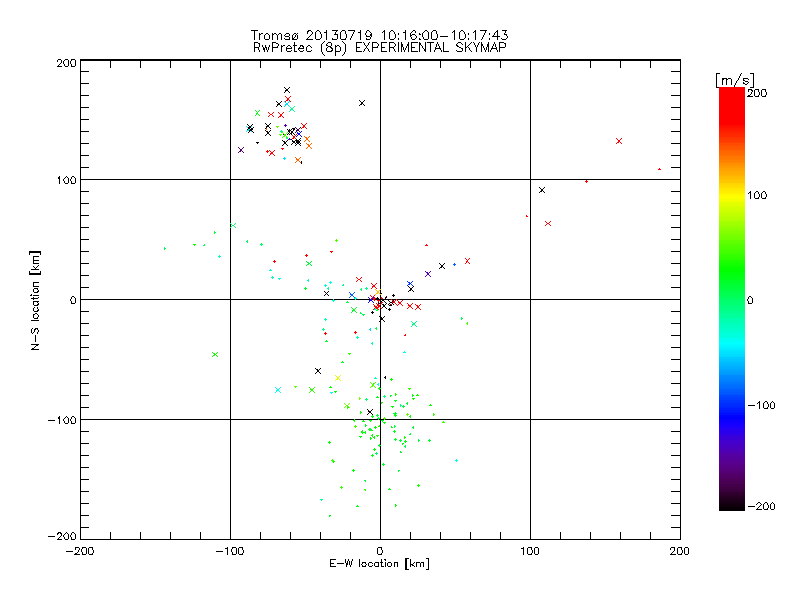Select the cyan X marker near -68 km east, -75 km north

[278, 390]
